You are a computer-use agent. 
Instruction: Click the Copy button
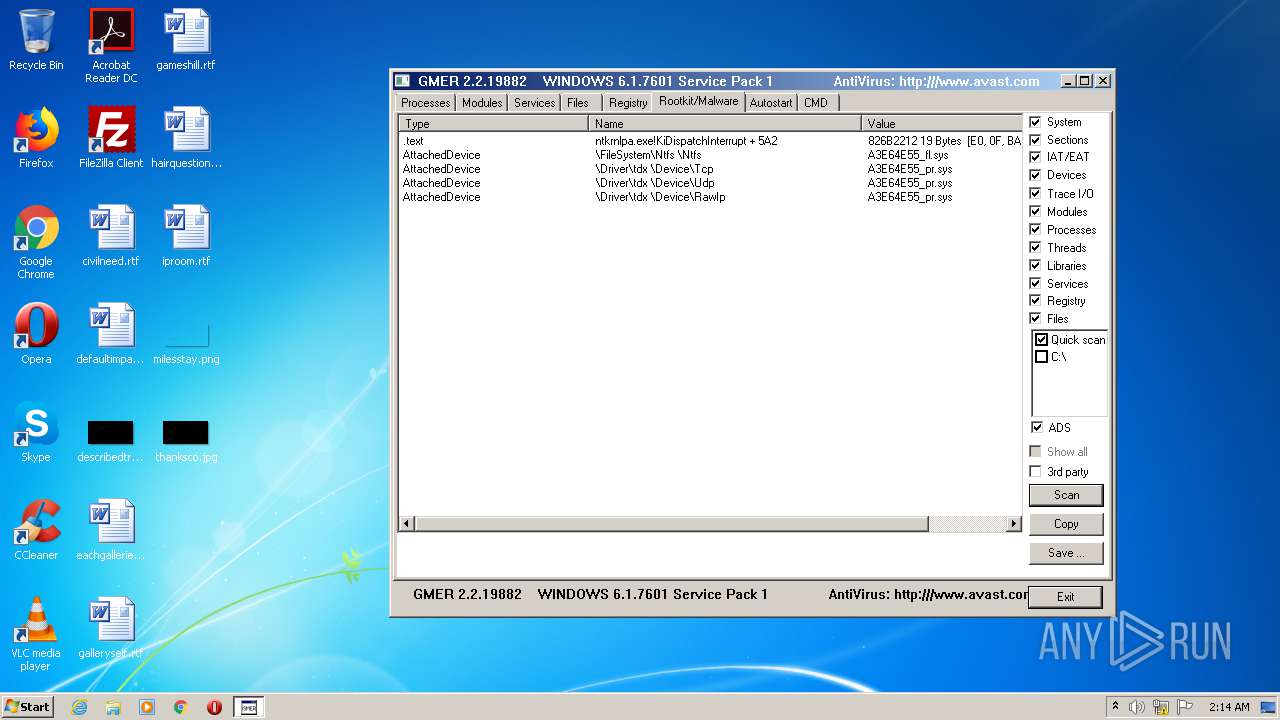[x=1066, y=524]
